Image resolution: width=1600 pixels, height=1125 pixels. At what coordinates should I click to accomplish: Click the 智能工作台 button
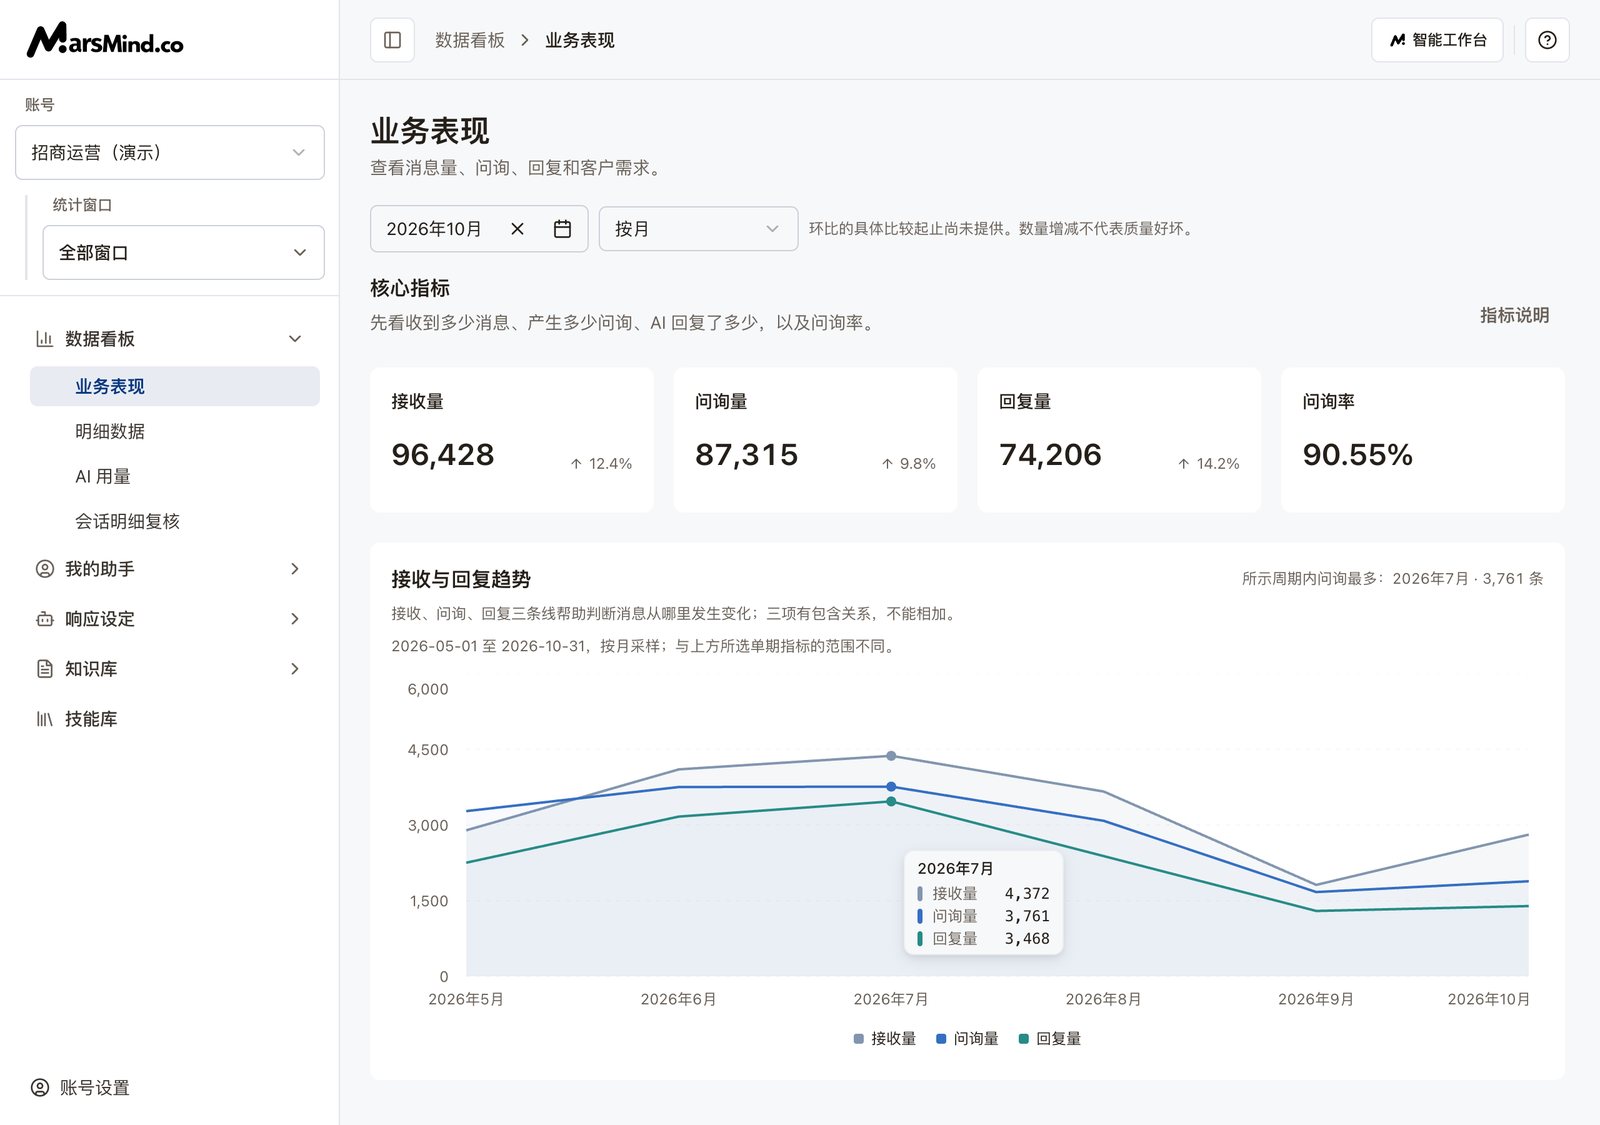(x=1437, y=40)
